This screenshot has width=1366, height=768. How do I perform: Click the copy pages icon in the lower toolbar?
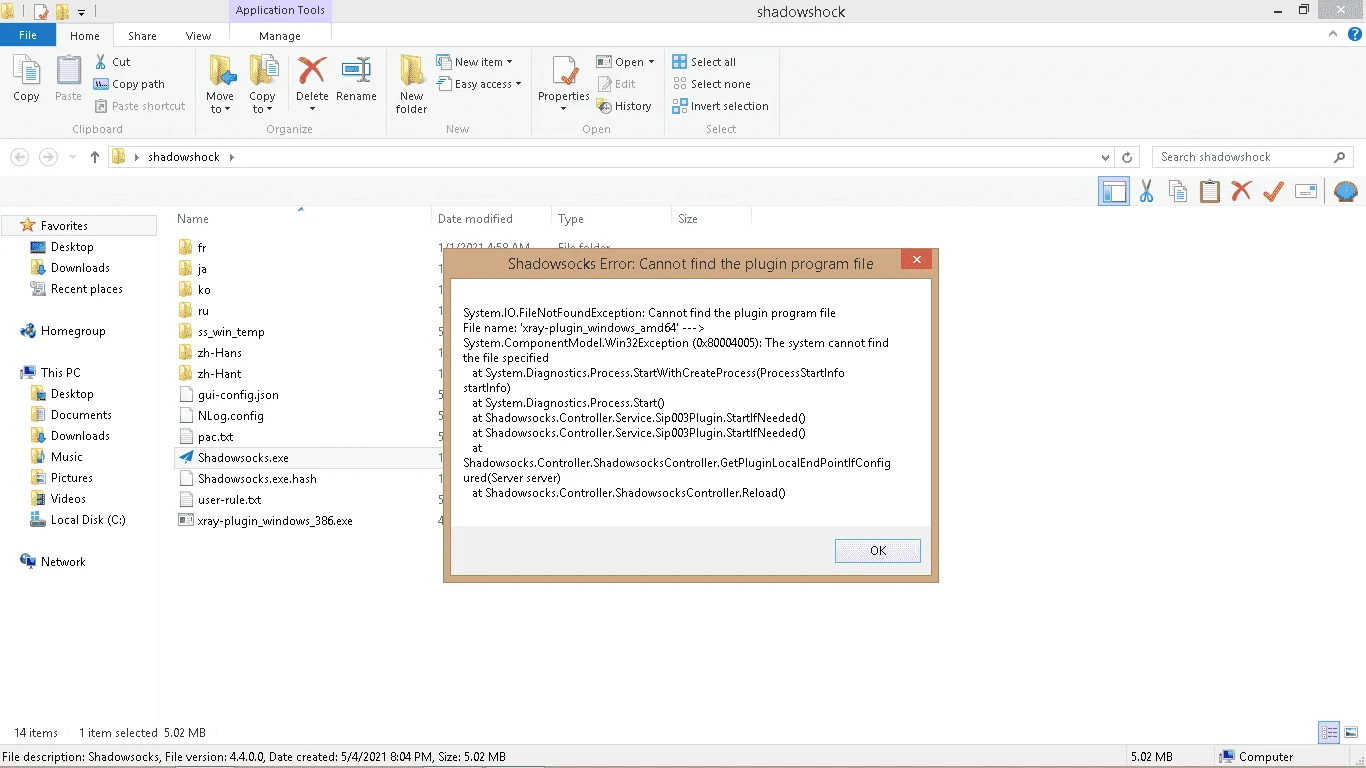click(x=1178, y=191)
